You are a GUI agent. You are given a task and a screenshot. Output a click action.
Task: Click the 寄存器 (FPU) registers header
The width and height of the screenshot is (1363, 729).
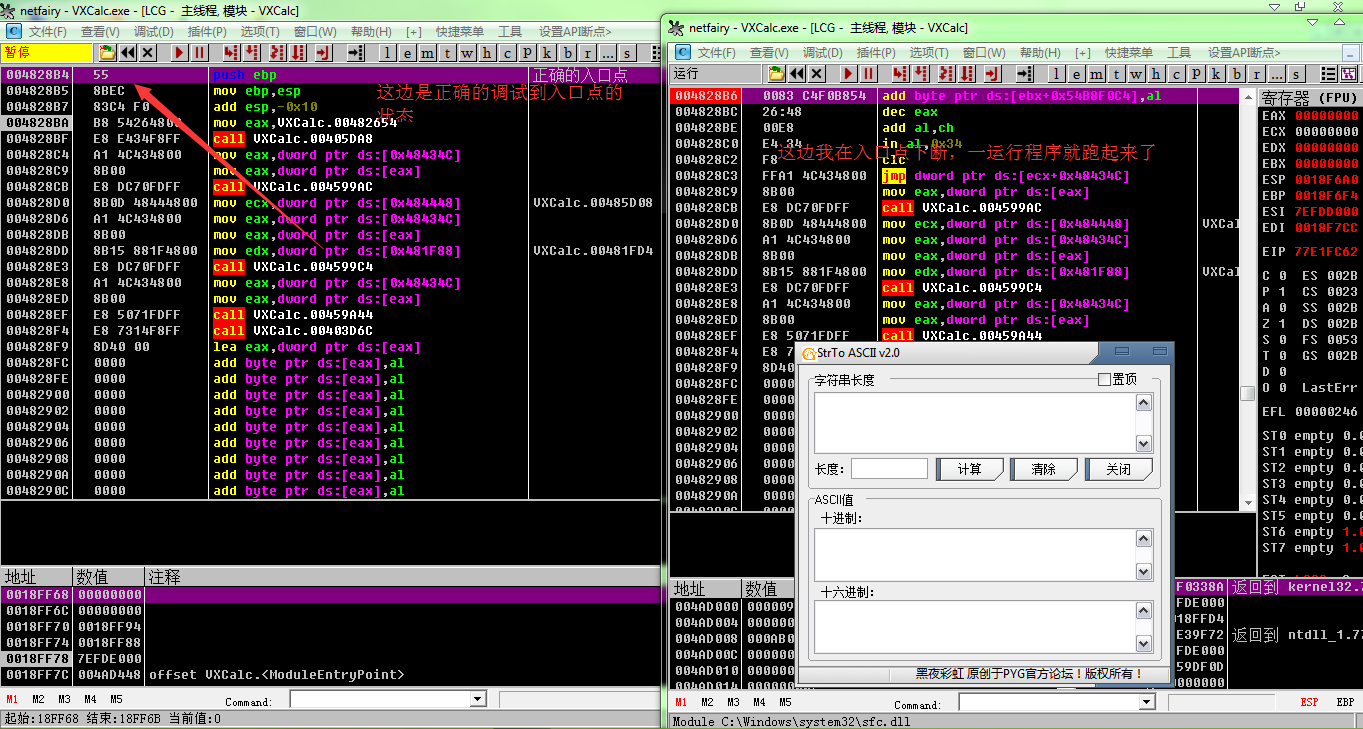click(x=1310, y=98)
